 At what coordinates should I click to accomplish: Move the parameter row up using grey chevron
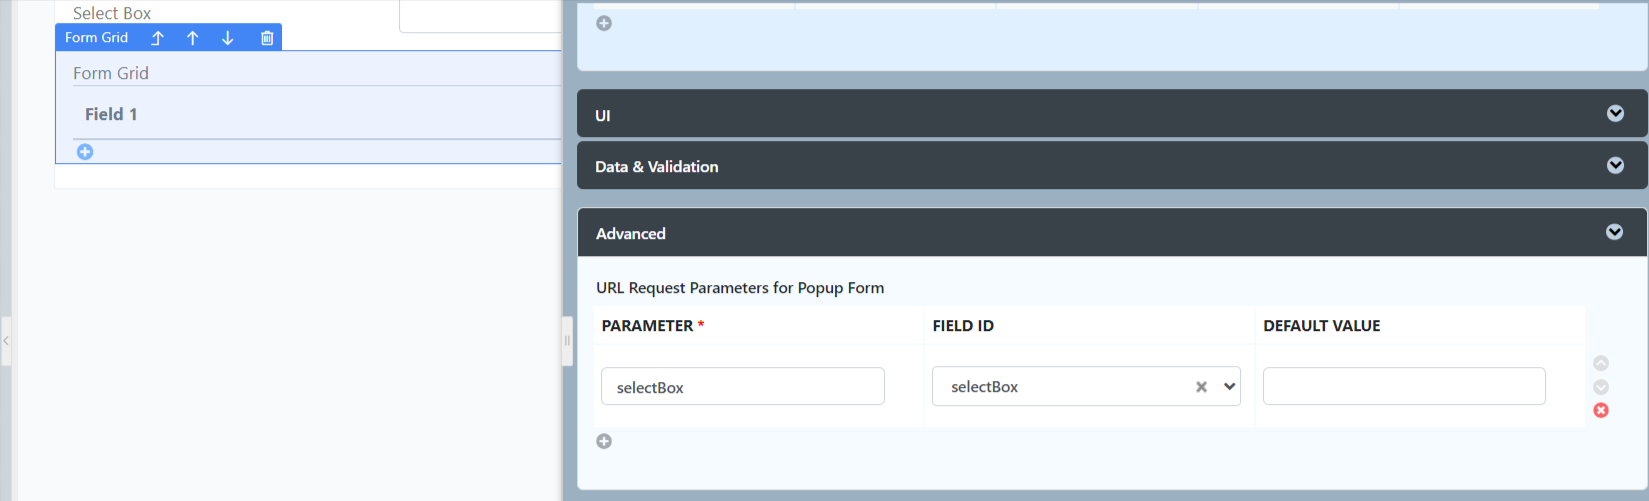coord(1601,363)
